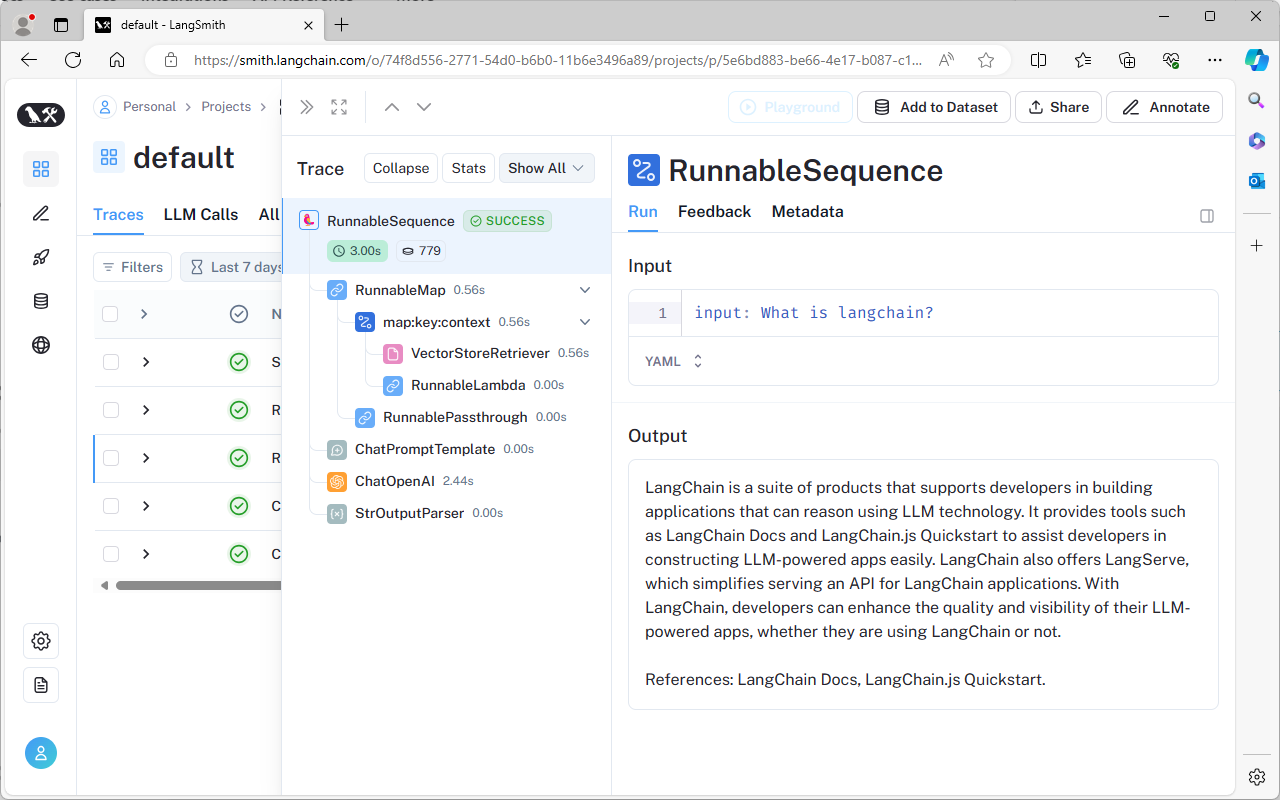Click the browser home button
This screenshot has height=800, width=1280.
[117, 60]
